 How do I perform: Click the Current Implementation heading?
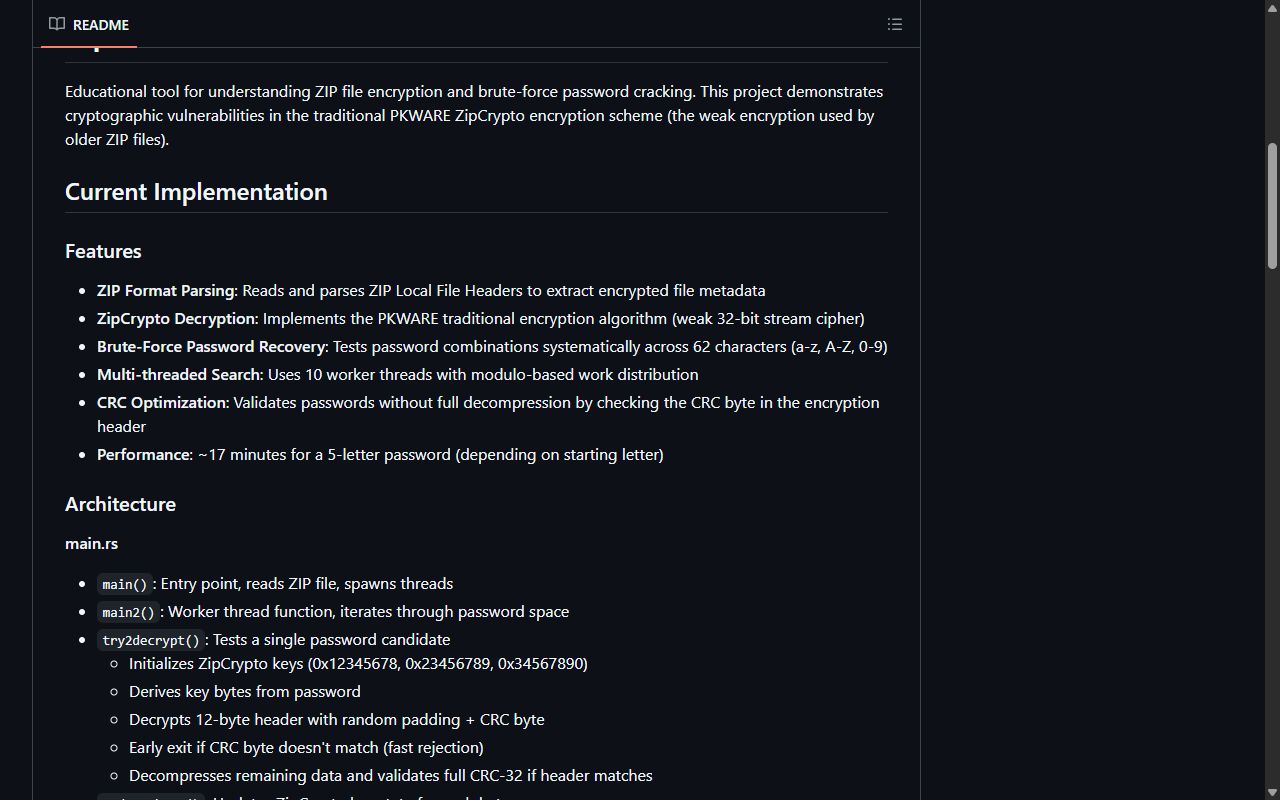(196, 192)
